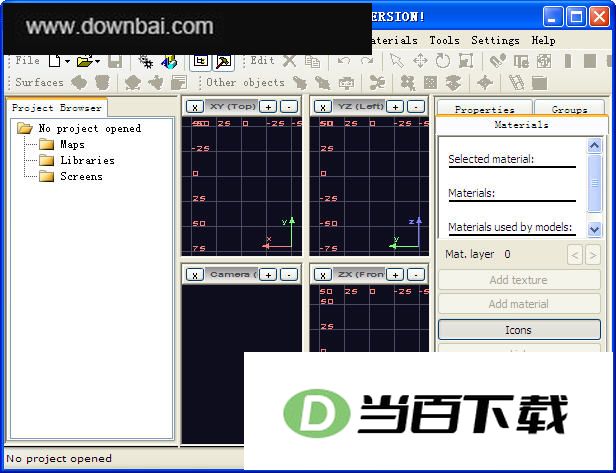Click the last Surfaces toolbar window-stack icon

coord(179,82)
